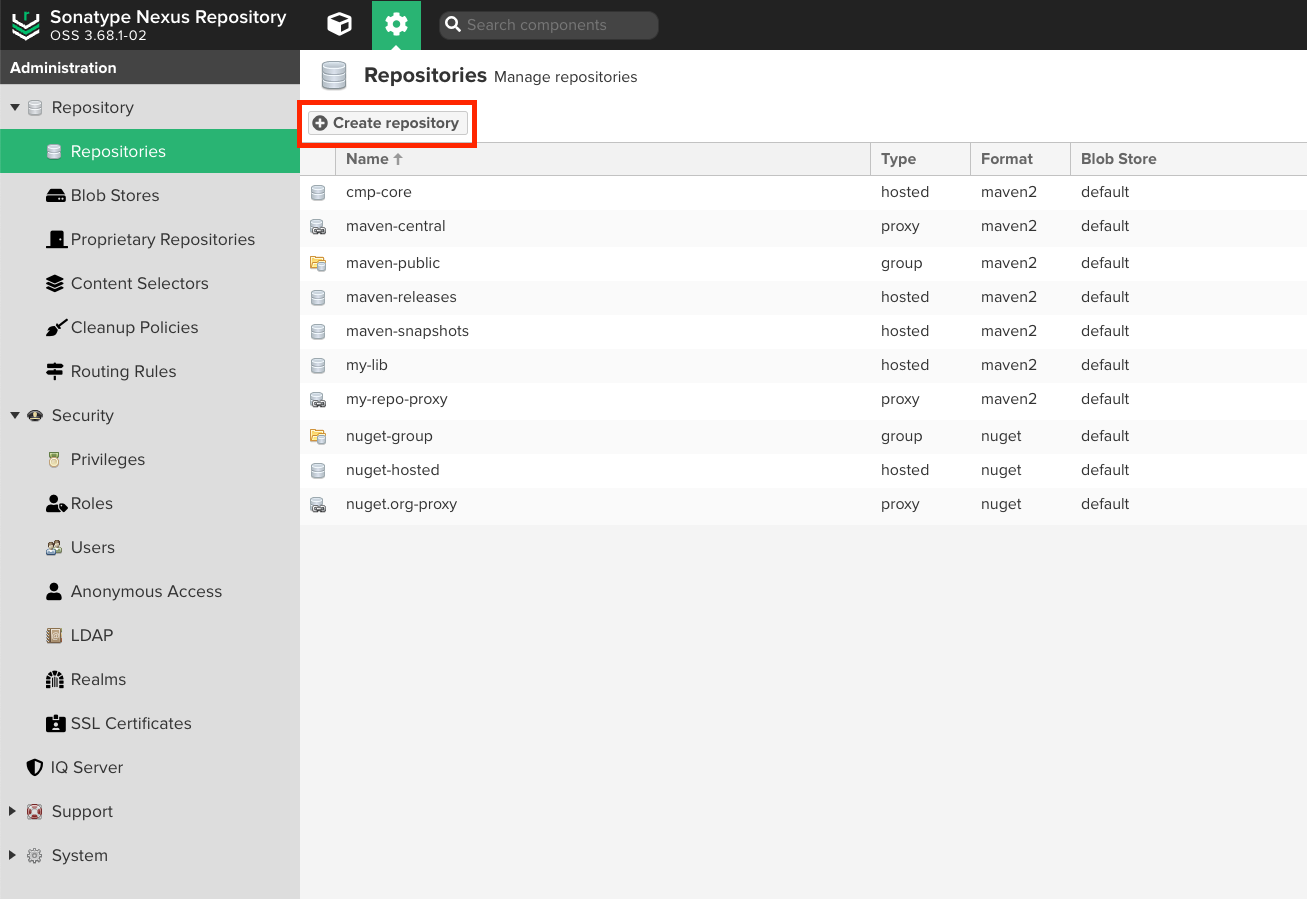Open IQ Server settings
The image size is (1307, 899).
150,768
